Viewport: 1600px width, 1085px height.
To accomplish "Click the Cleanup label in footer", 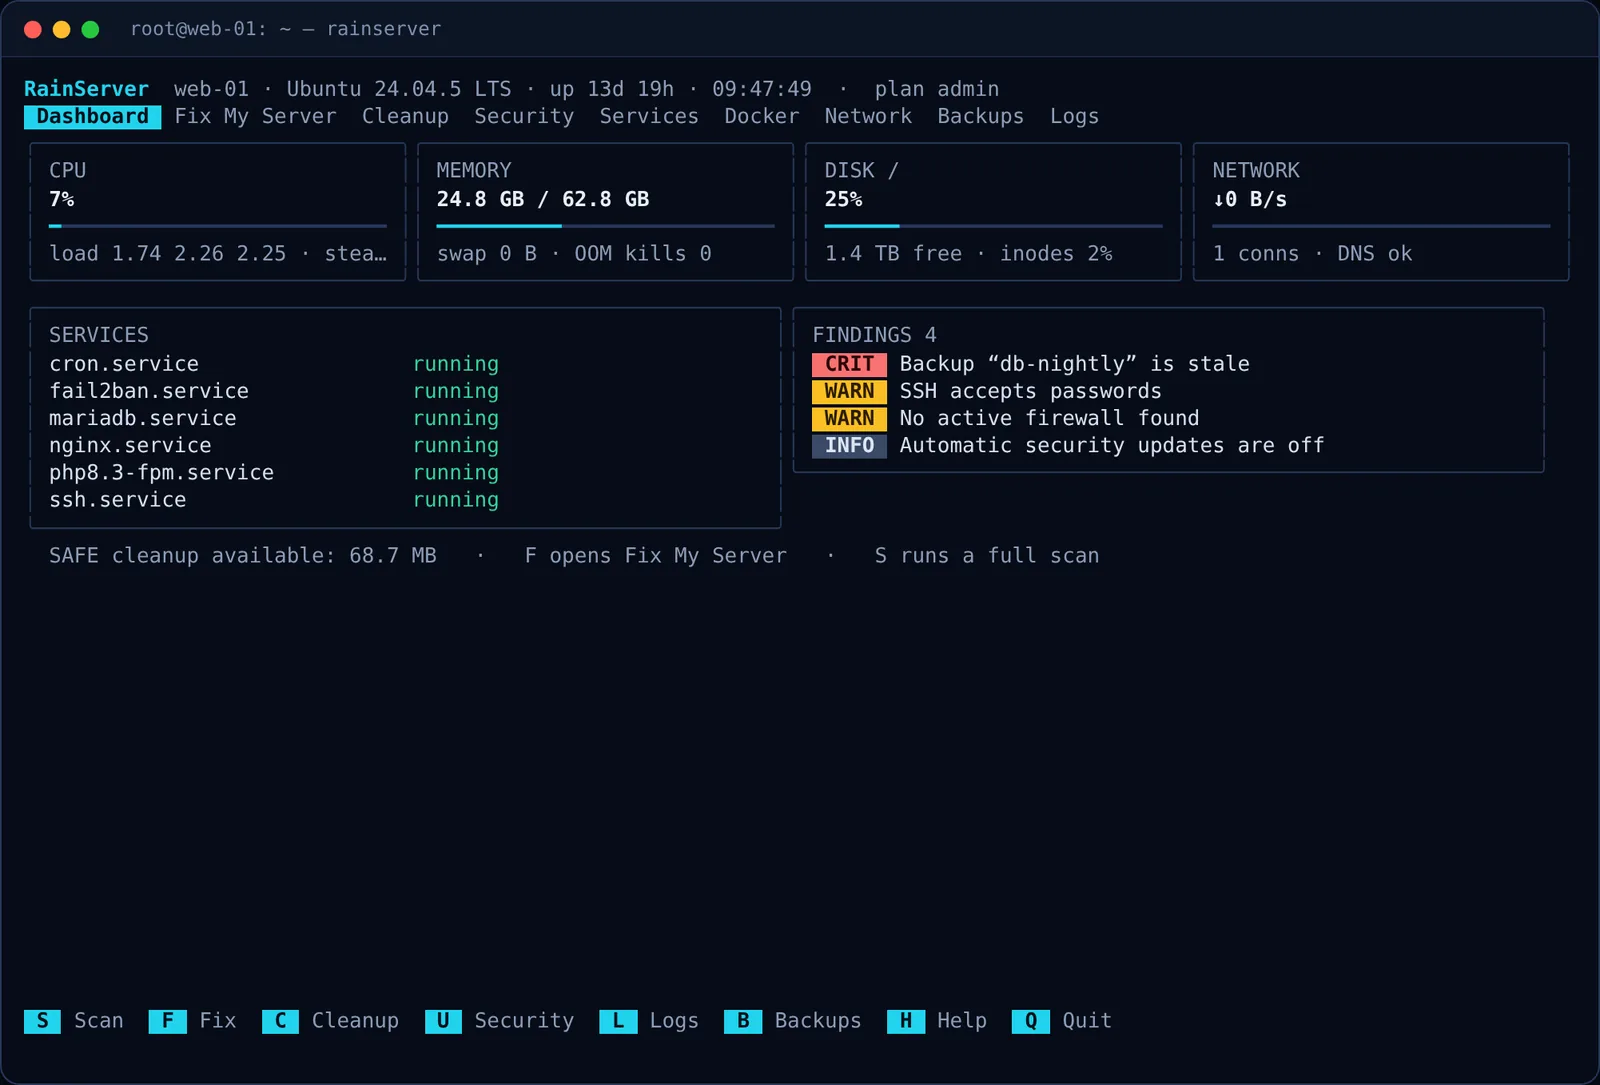I will point(355,1021).
